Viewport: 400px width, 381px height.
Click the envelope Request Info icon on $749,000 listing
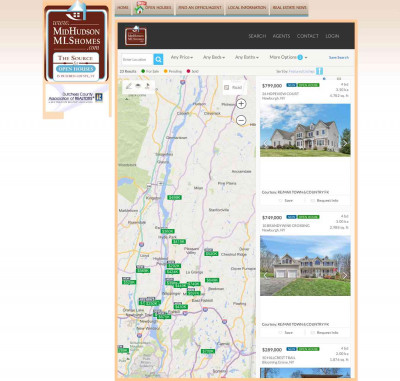[312, 332]
